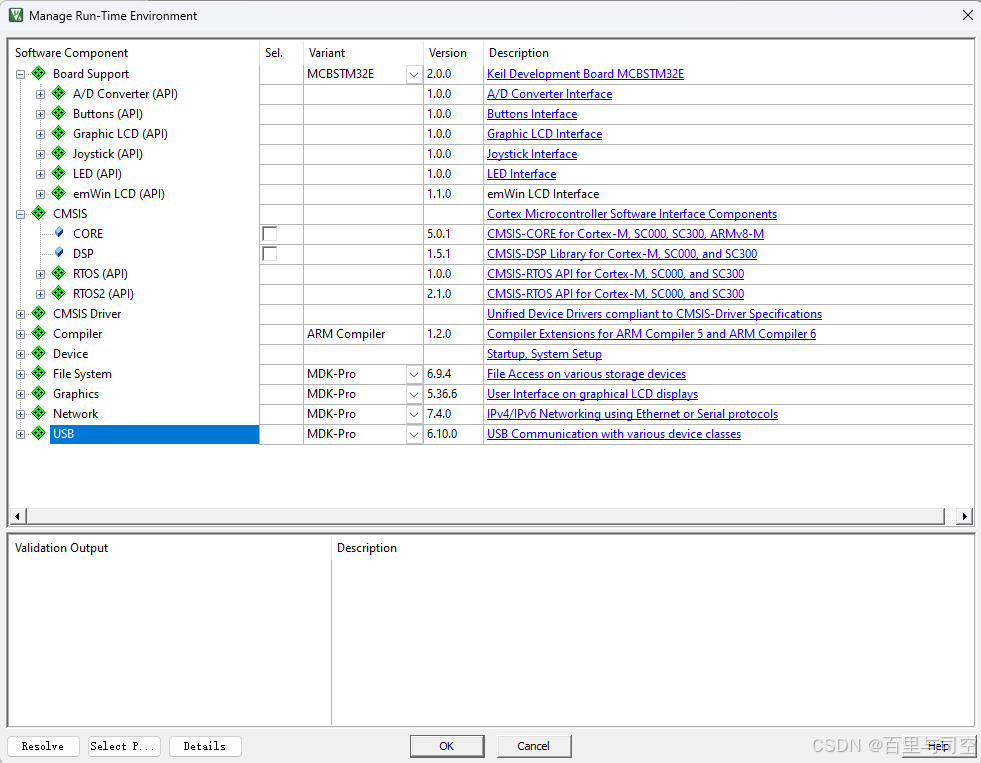The height and width of the screenshot is (763, 981).
Task: Click the green diamond icon for Joystick (API)
Action: pyautogui.click(x=59, y=153)
